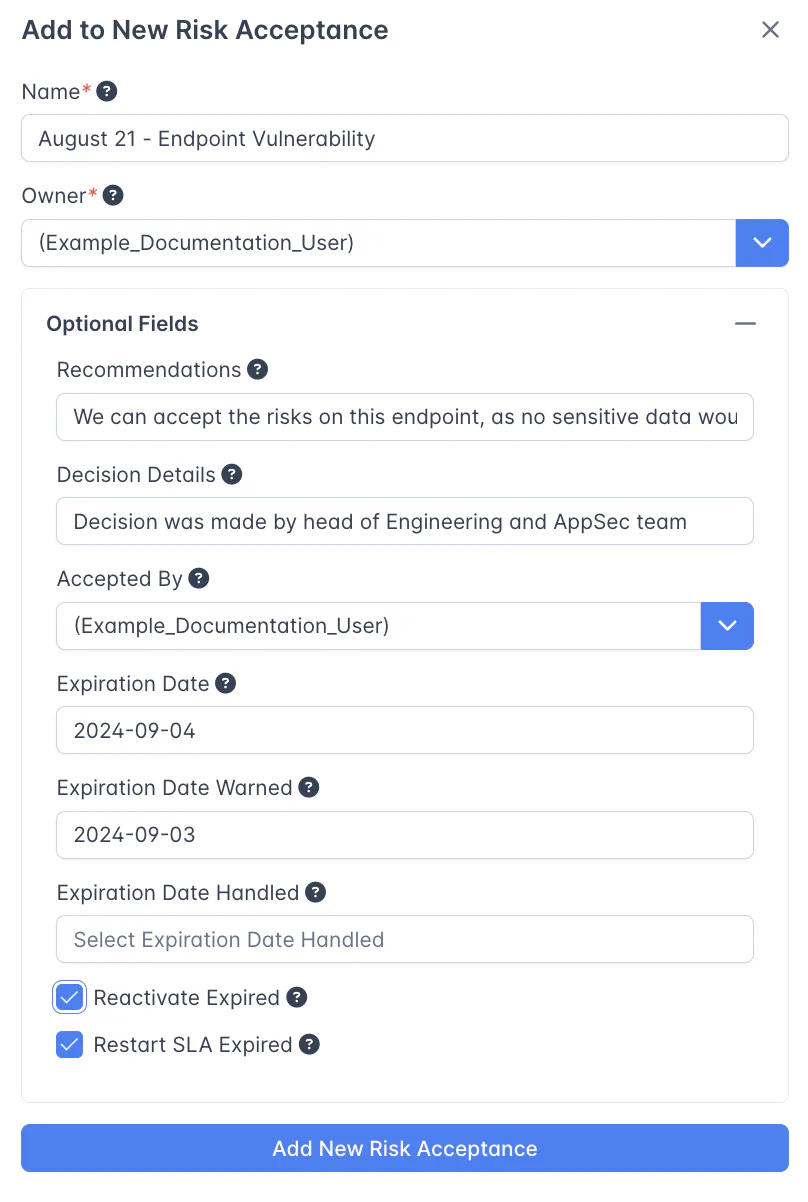The width and height of the screenshot is (808, 1202).
Task: Click the Add New Risk Acceptance button
Action: 404,1148
